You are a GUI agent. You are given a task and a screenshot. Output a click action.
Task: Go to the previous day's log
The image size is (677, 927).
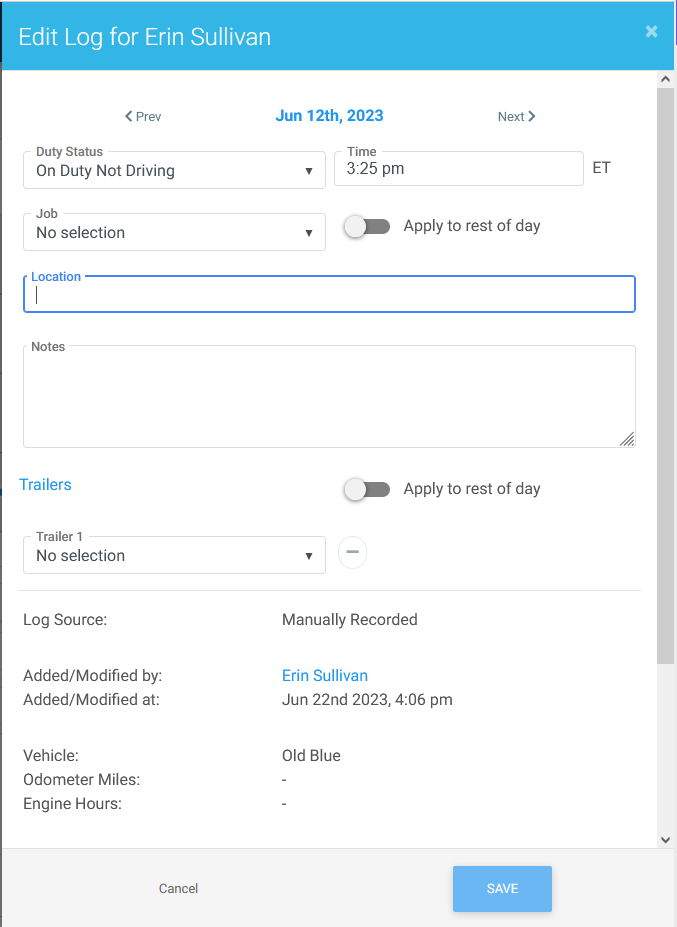(x=143, y=117)
